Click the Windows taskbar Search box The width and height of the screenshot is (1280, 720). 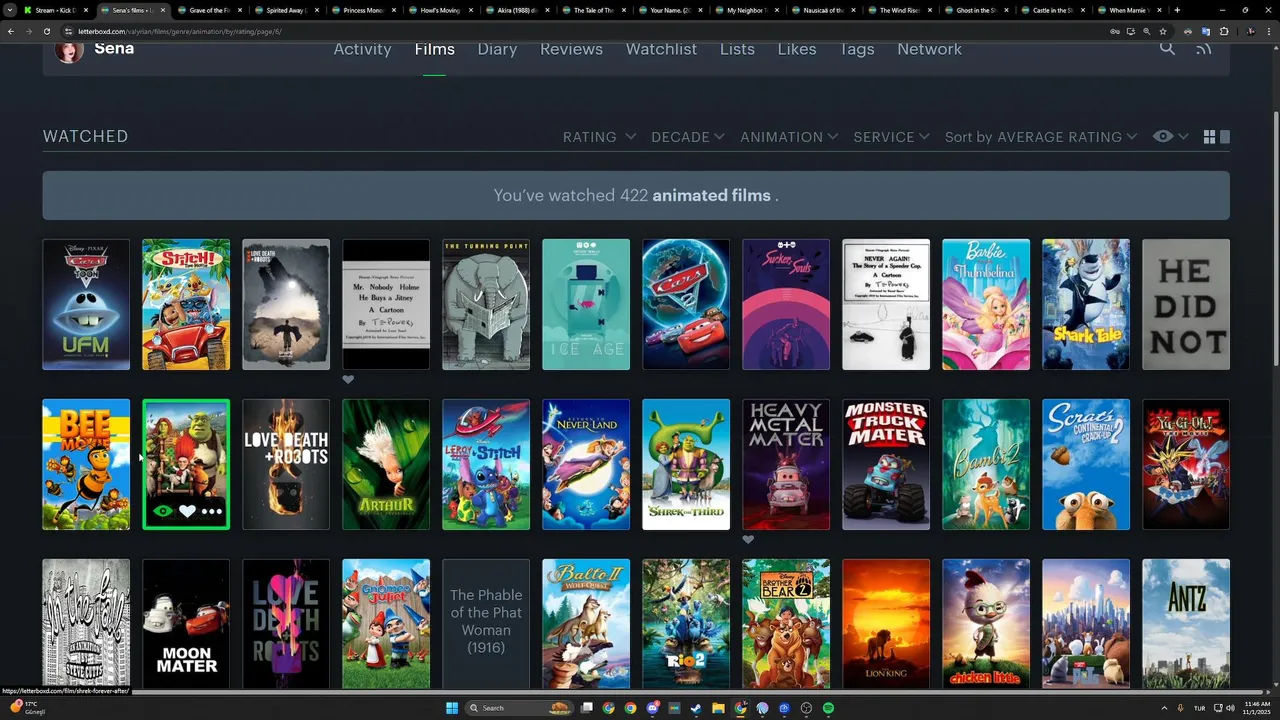point(520,708)
